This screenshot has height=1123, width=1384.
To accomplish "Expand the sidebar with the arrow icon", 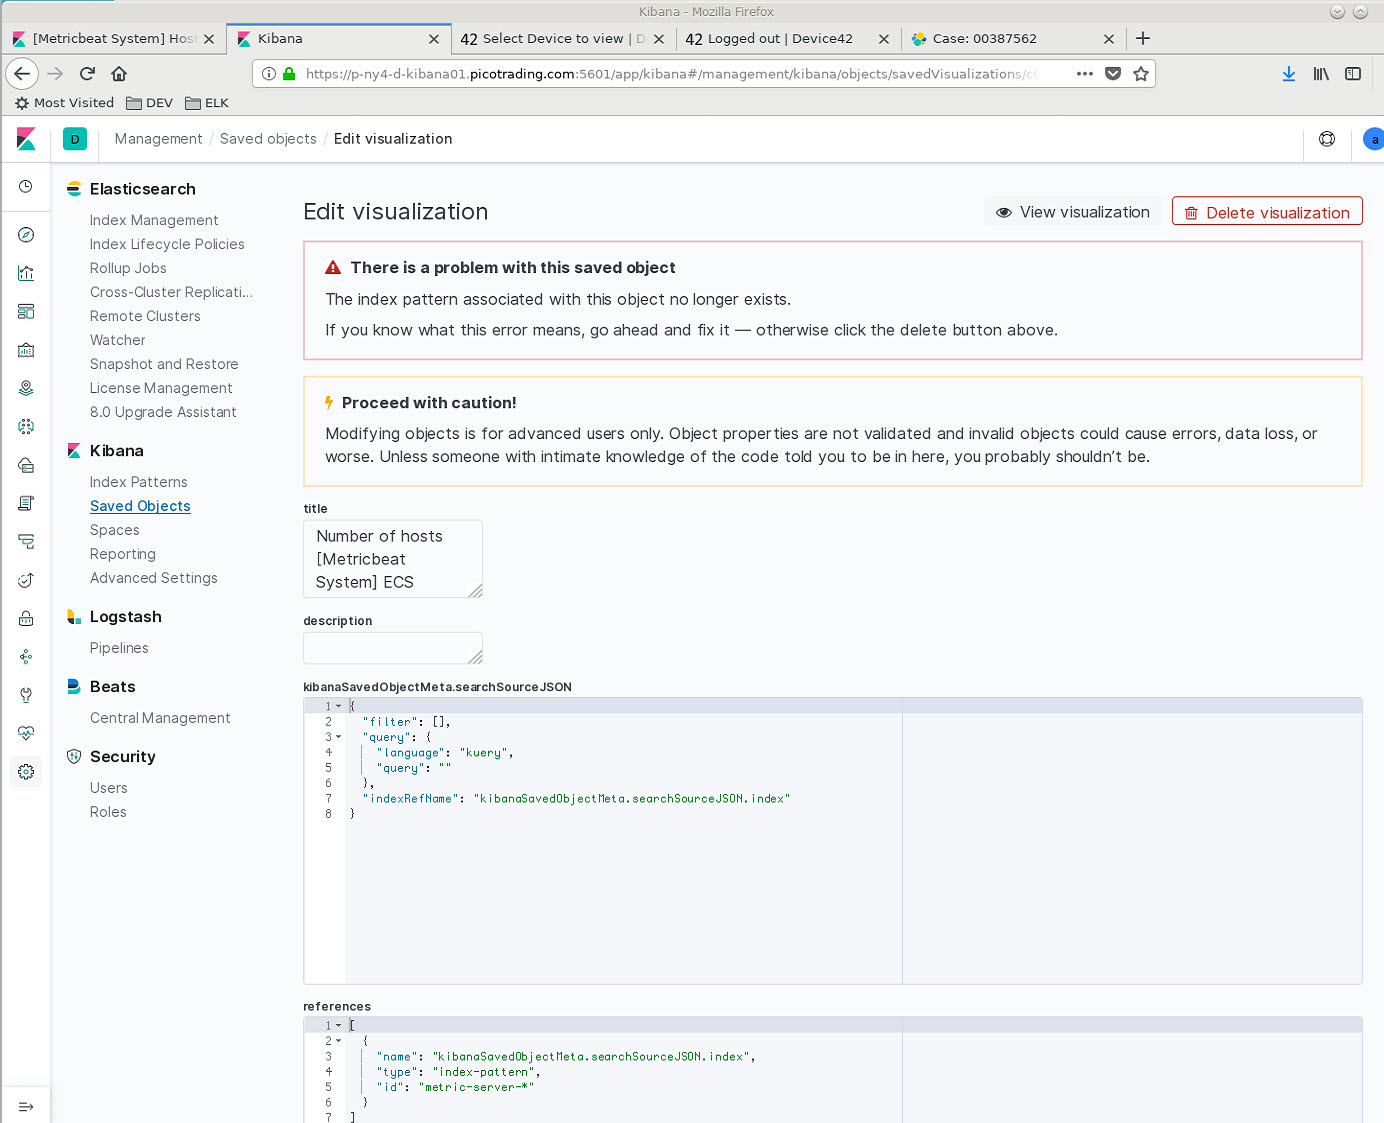I will [x=26, y=1107].
